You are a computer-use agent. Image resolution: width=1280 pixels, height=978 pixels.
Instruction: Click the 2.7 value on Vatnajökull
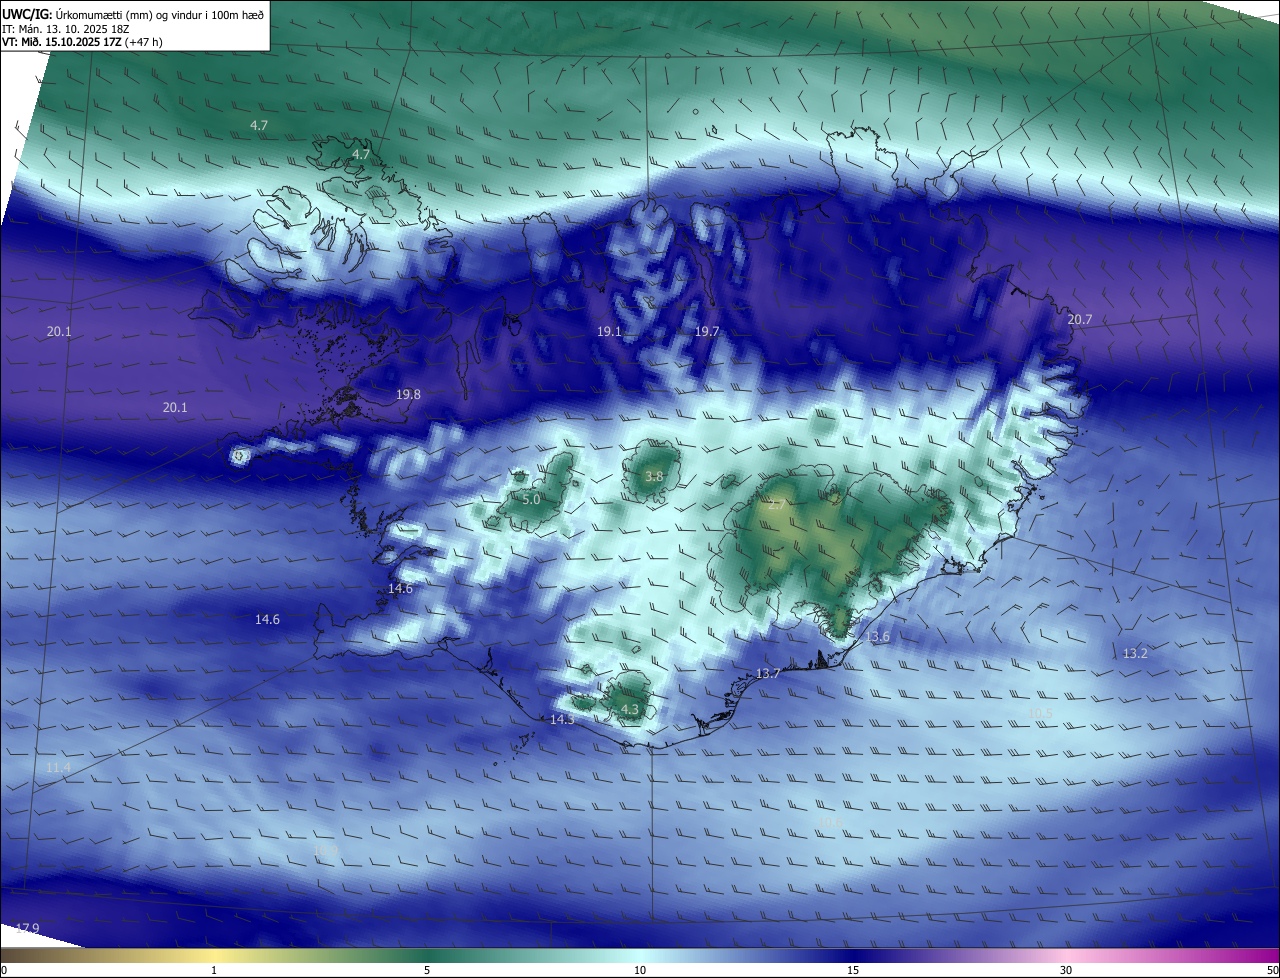coord(775,505)
